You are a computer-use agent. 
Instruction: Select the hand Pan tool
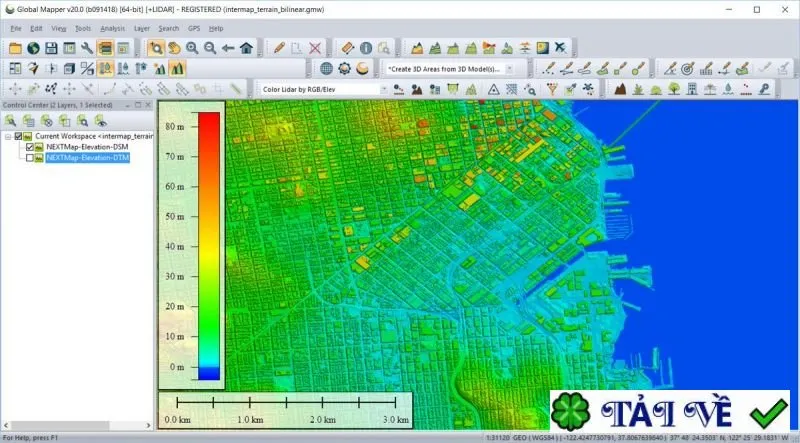174,48
